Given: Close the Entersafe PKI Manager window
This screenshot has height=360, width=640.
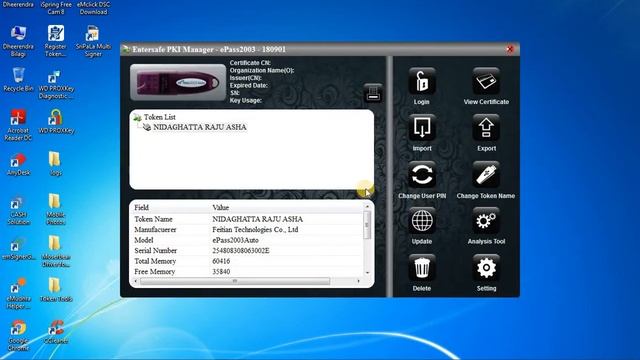Looking at the screenshot, I should [x=510, y=49].
